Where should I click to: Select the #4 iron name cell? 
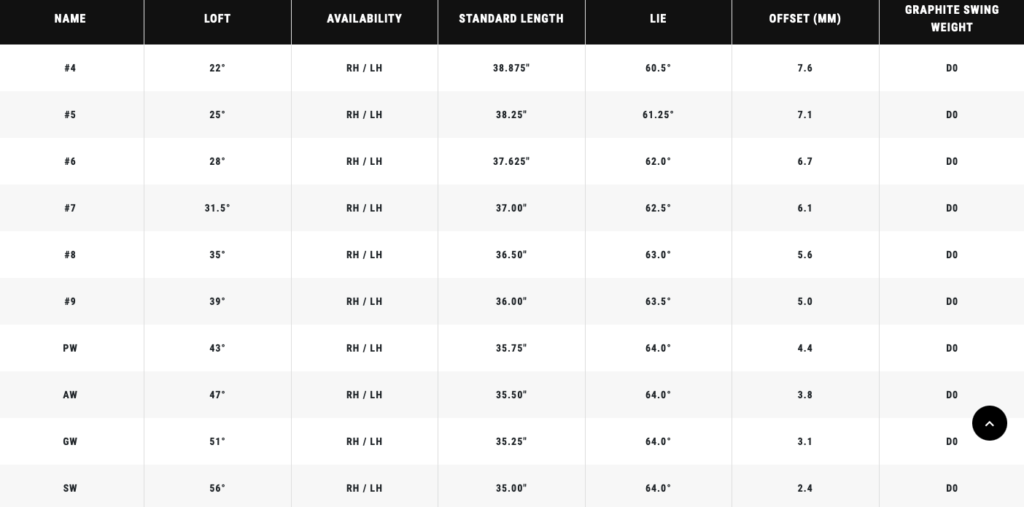[x=71, y=68]
